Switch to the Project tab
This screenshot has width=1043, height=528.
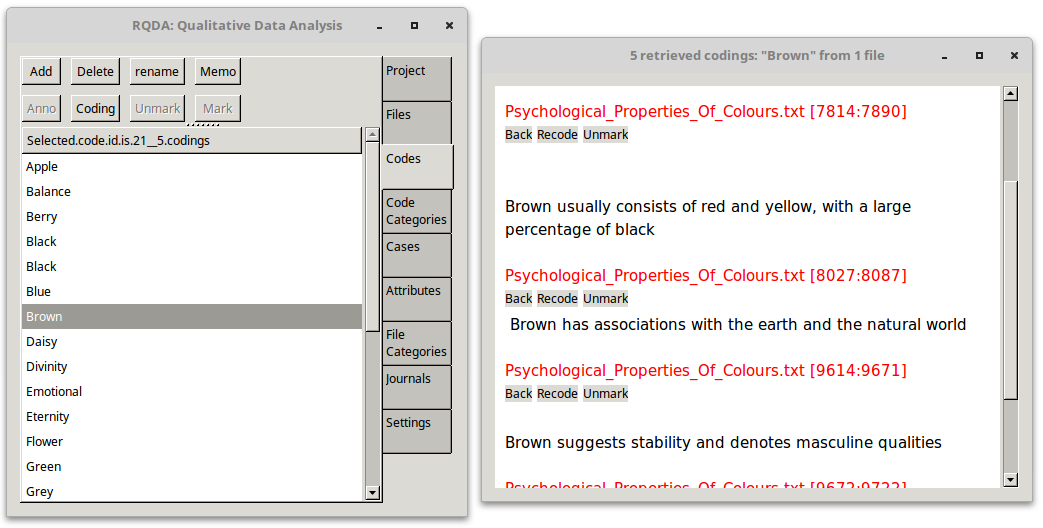(416, 79)
